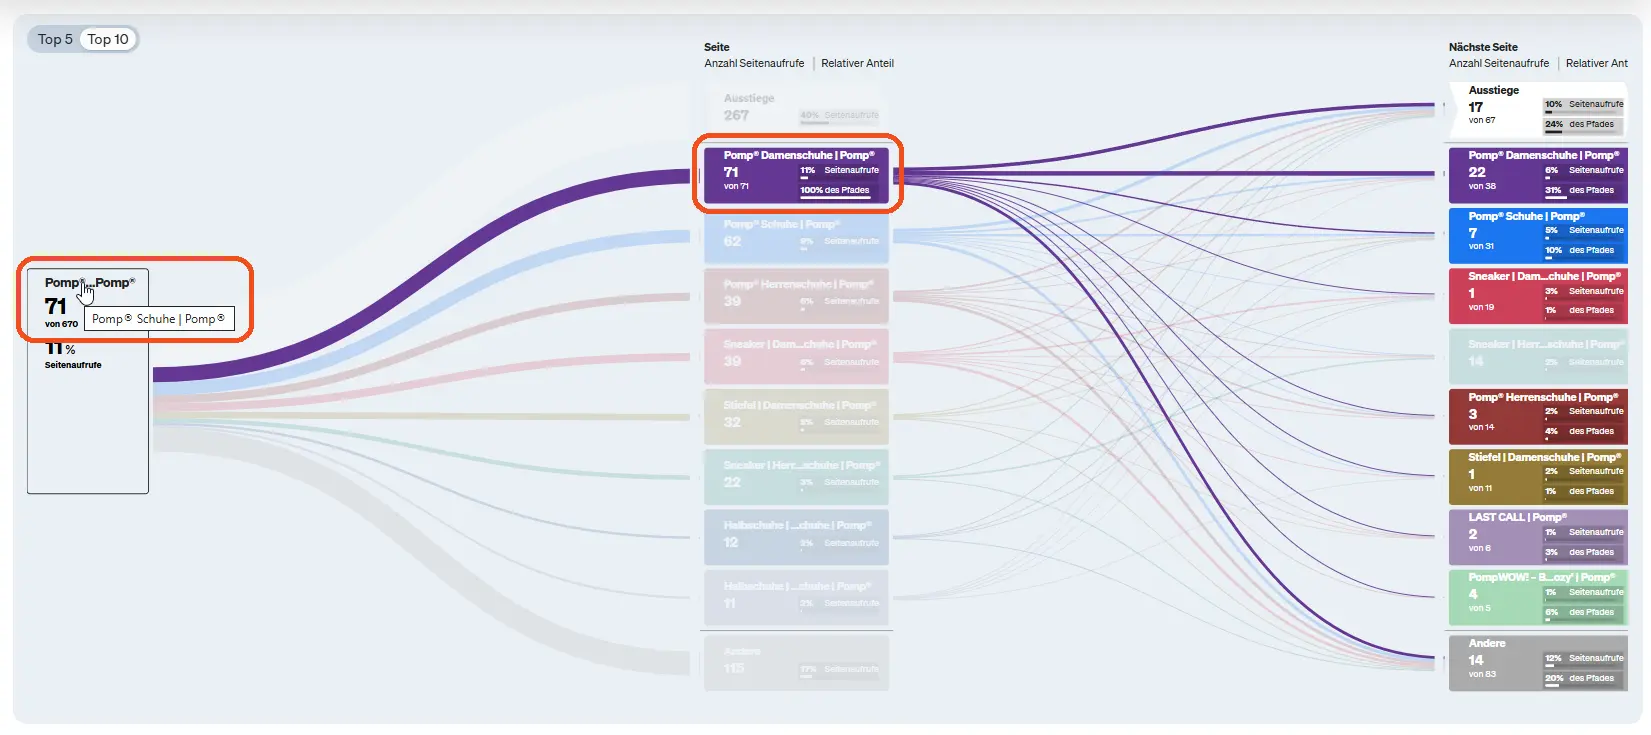Sort Seite column by Relativer Anteil
Image resolution: width=1651 pixels, height=735 pixels.
tap(857, 63)
